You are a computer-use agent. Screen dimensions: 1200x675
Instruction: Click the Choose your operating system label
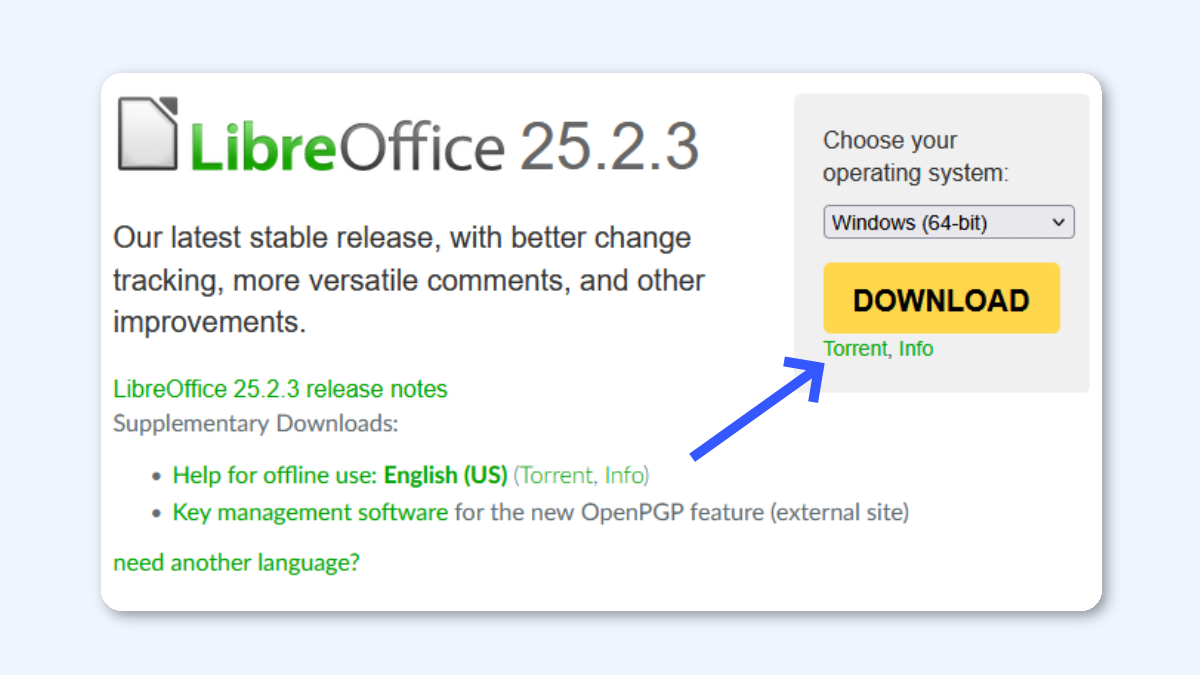click(916, 156)
